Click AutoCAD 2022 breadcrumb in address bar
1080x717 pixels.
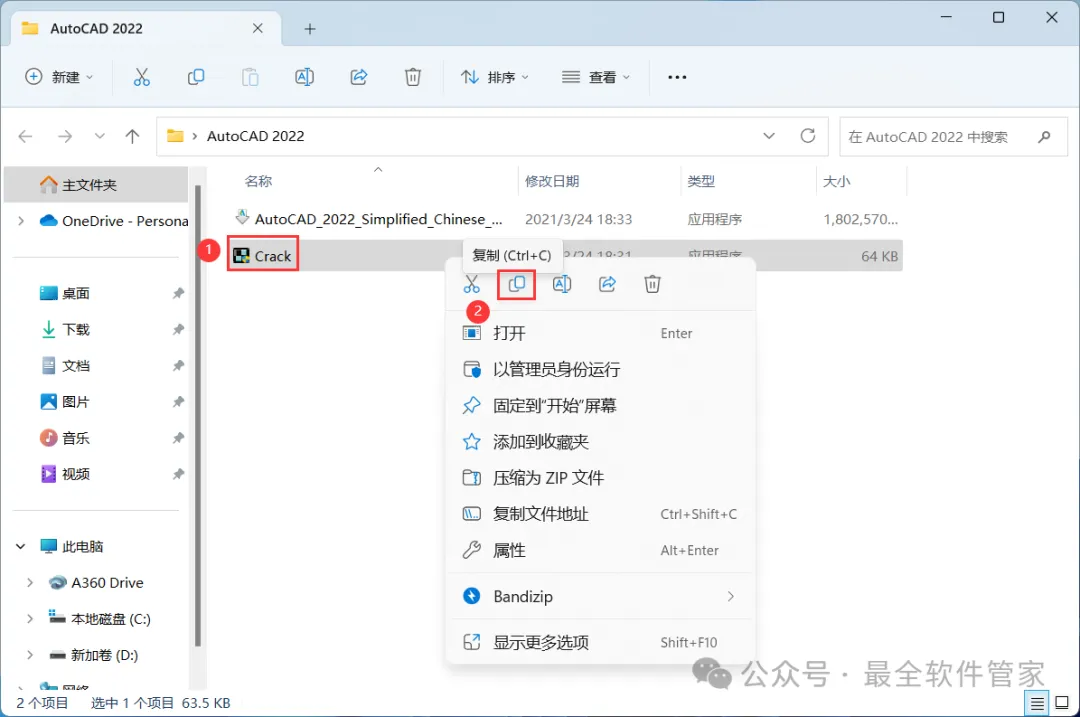(256, 136)
